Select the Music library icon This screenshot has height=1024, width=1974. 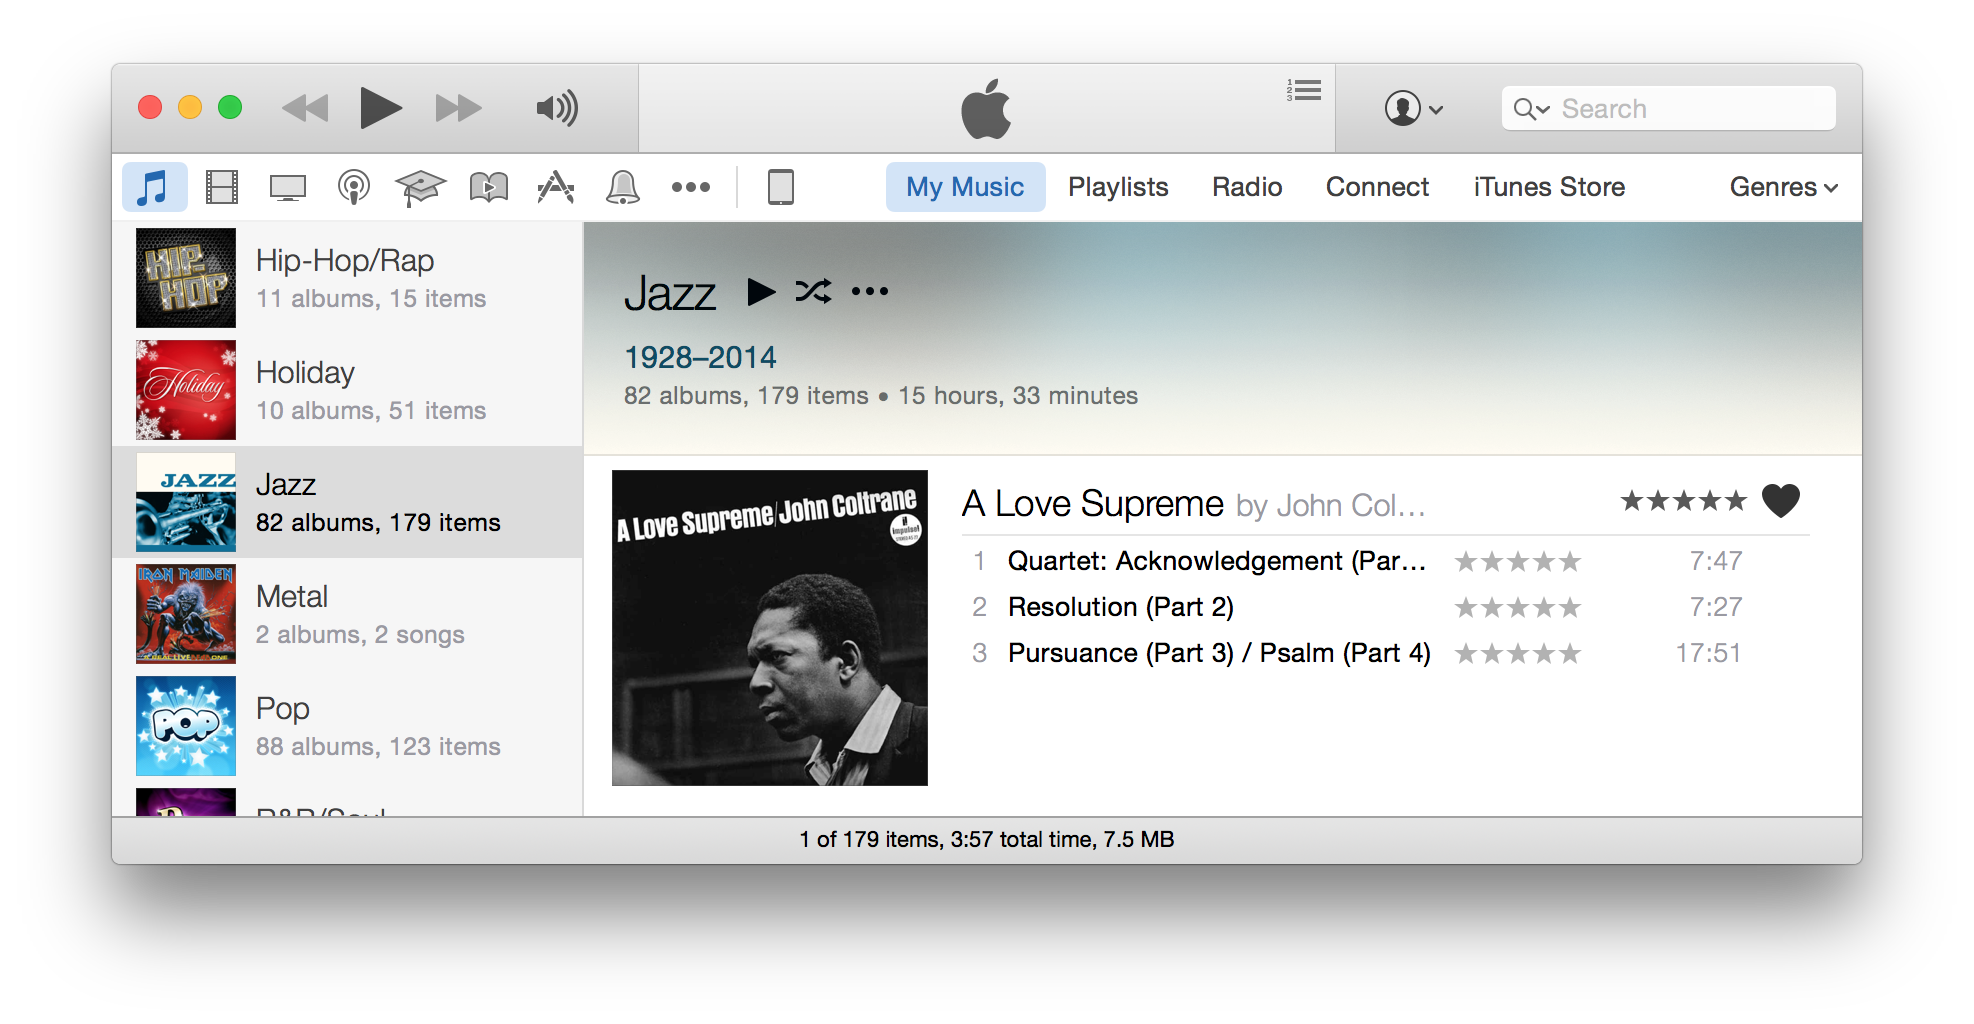(x=154, y=187)
